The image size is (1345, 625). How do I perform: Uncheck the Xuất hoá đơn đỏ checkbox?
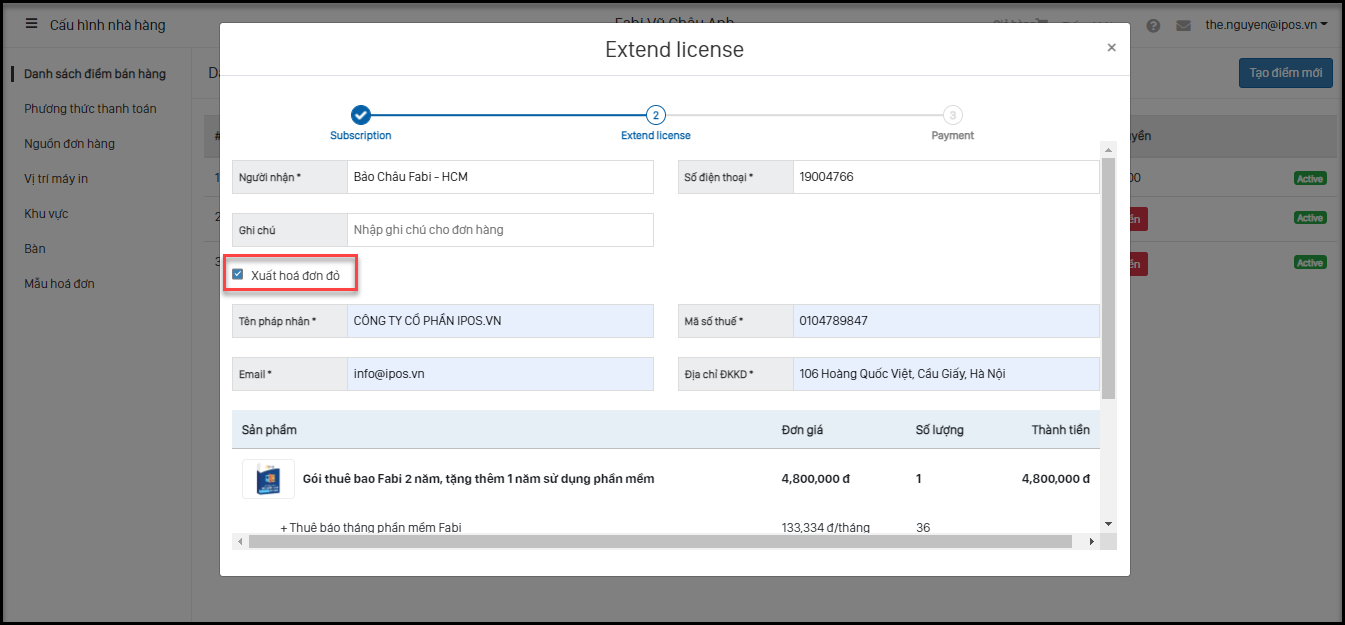238,274
